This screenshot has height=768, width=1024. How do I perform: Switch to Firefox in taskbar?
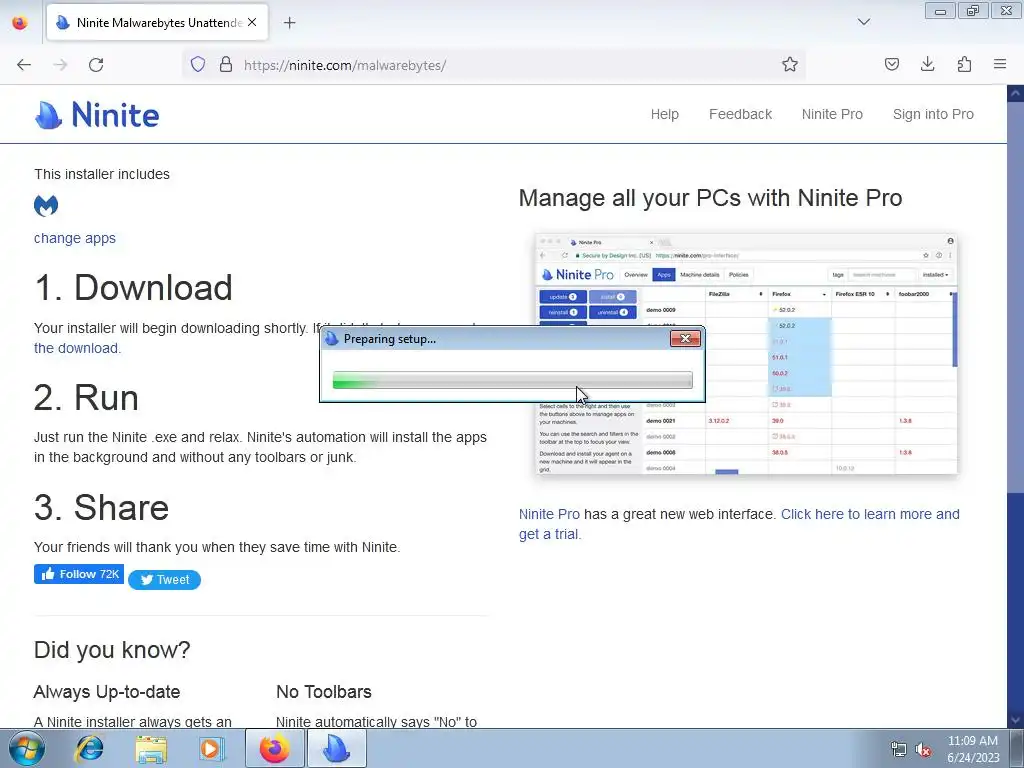274,748
